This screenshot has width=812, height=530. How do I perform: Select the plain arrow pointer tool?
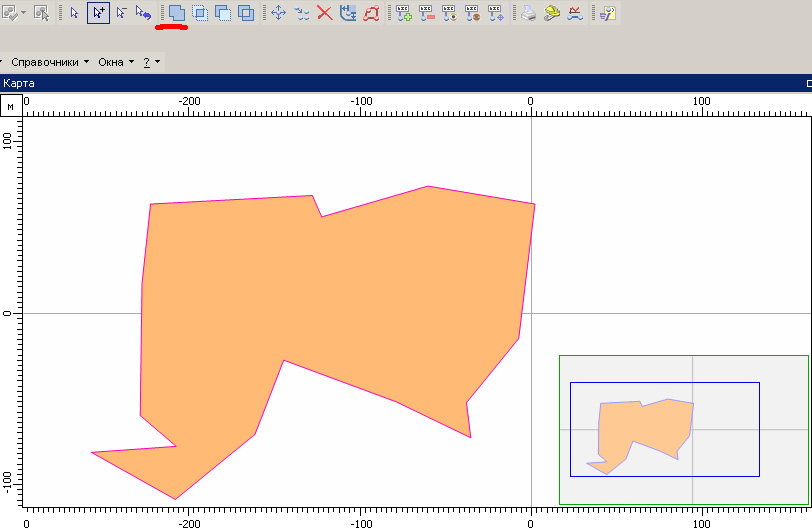coord(74,13)
